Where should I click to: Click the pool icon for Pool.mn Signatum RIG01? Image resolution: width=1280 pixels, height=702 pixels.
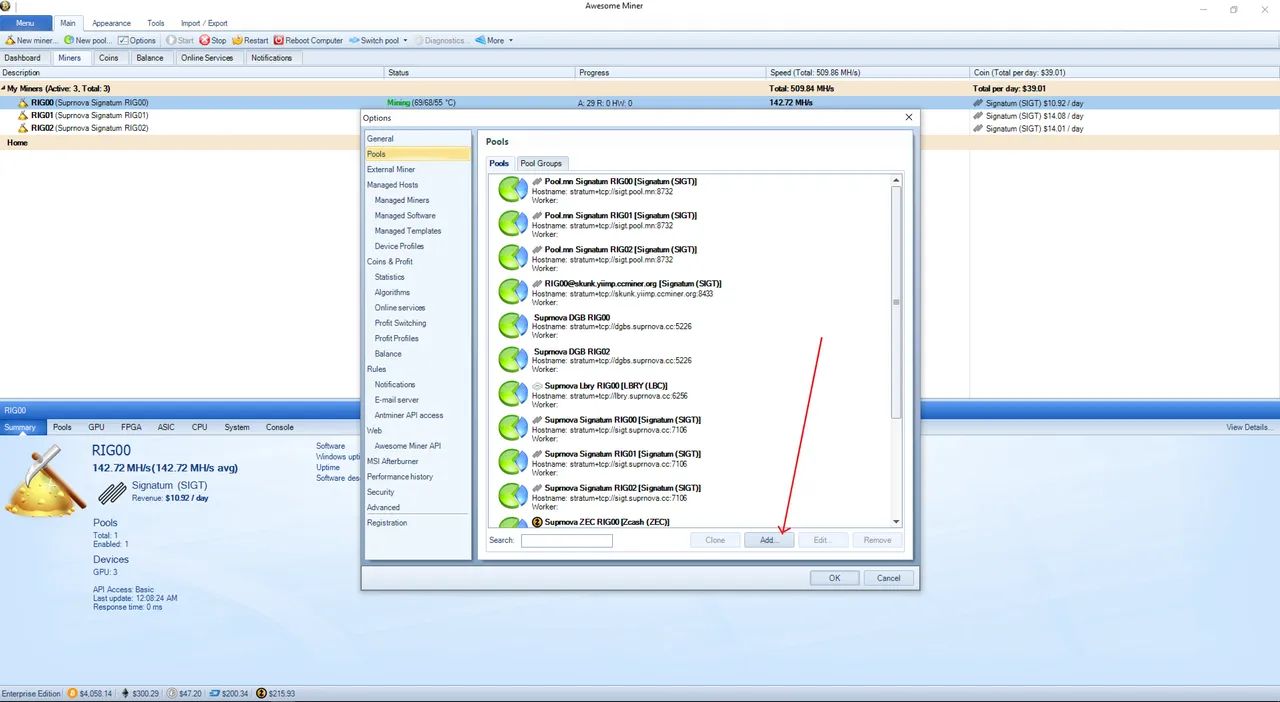pos(513,224)
